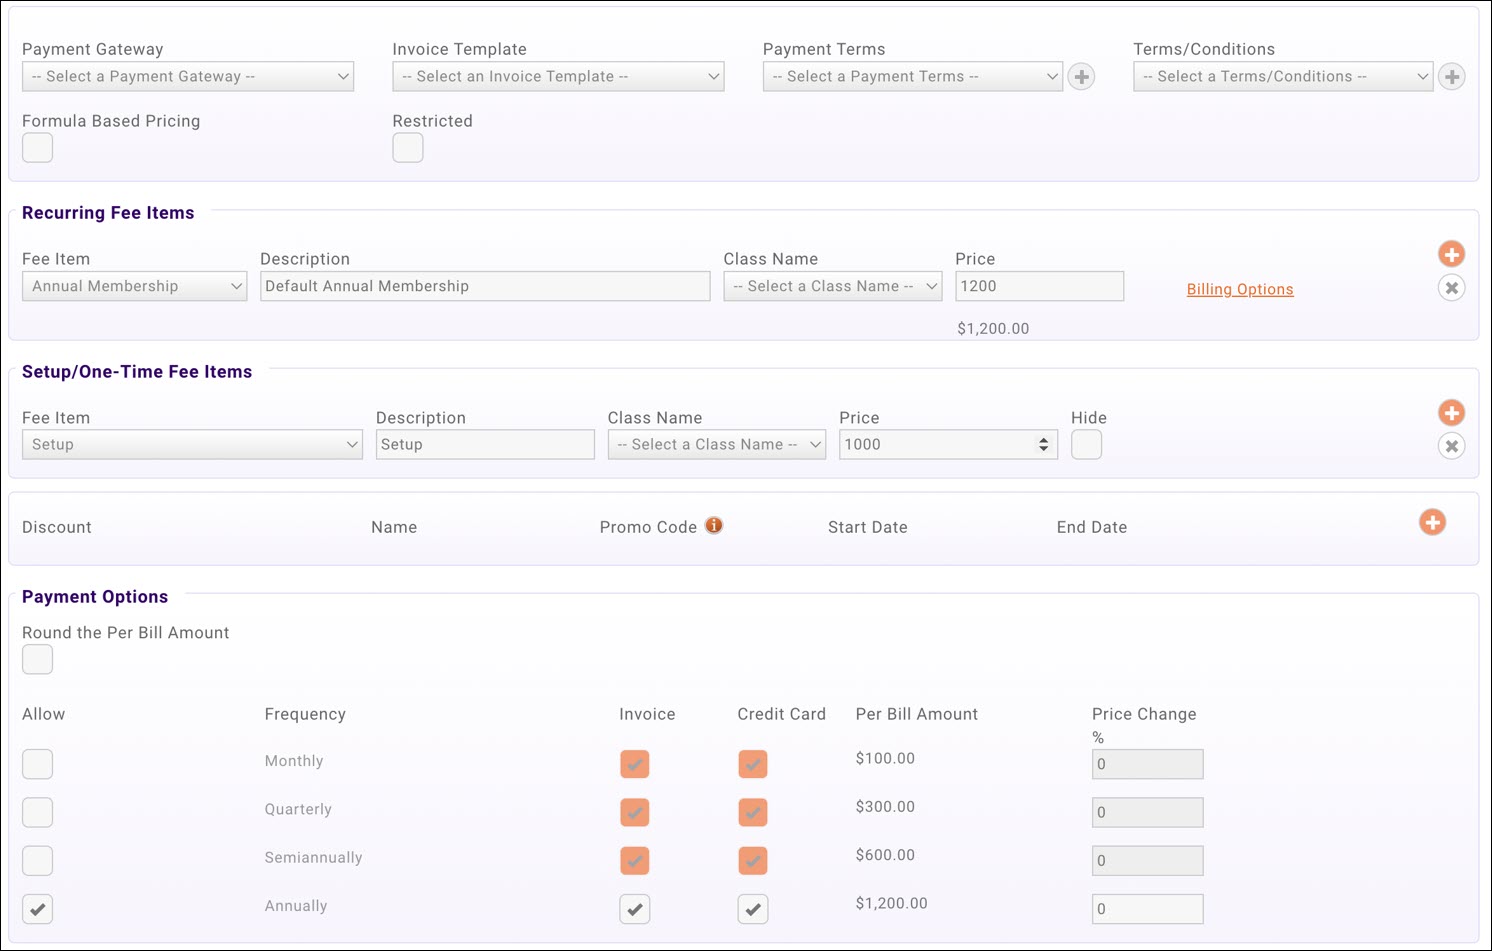Viewport: 1492px width, 951px height.
Task: Select a Class Name for Annual Membership
Action: [832, 286]
